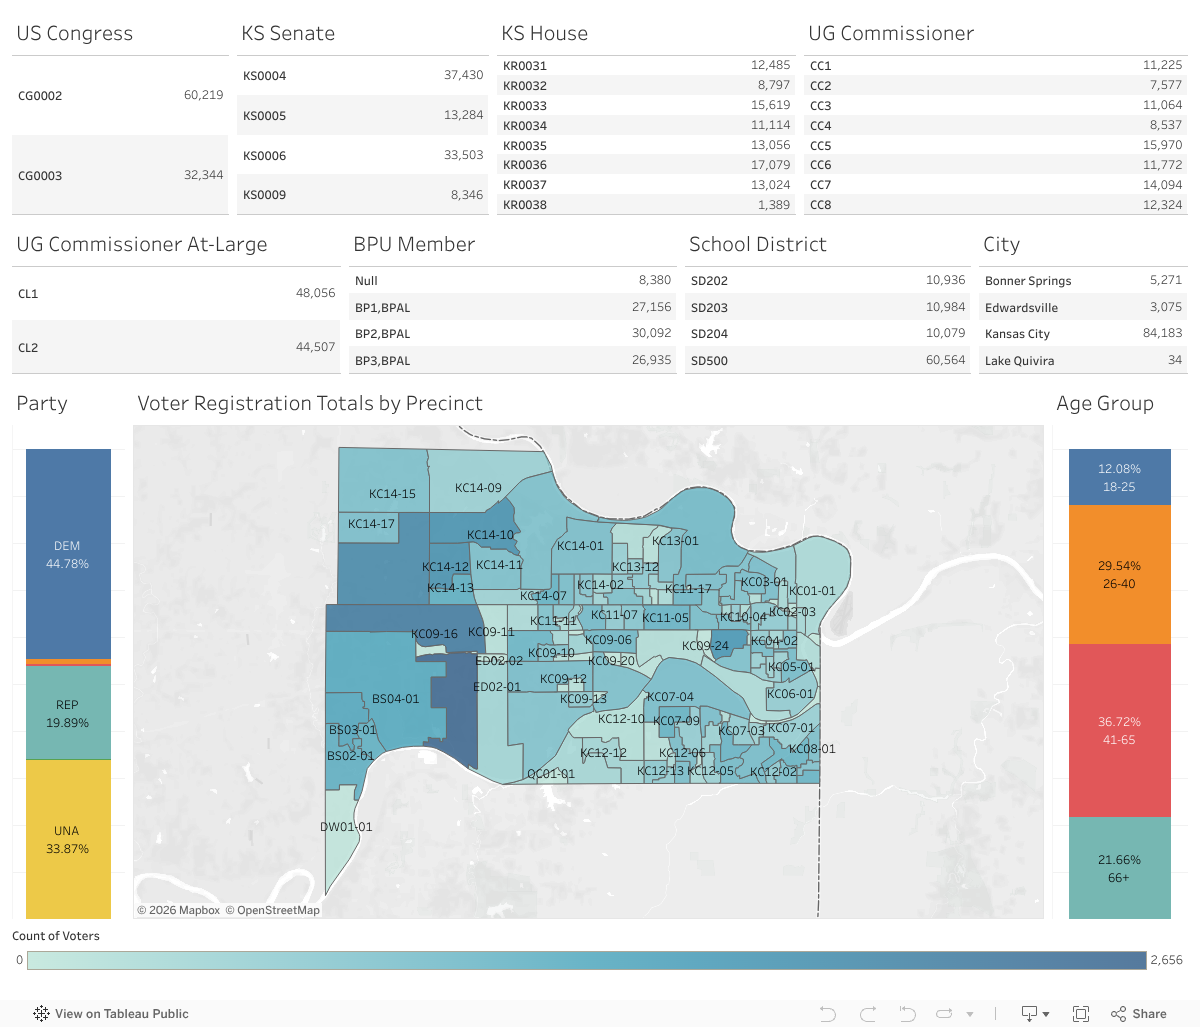Click the Replay animation icon
Screen dimensions: 1200x1027
point(944,1014)
